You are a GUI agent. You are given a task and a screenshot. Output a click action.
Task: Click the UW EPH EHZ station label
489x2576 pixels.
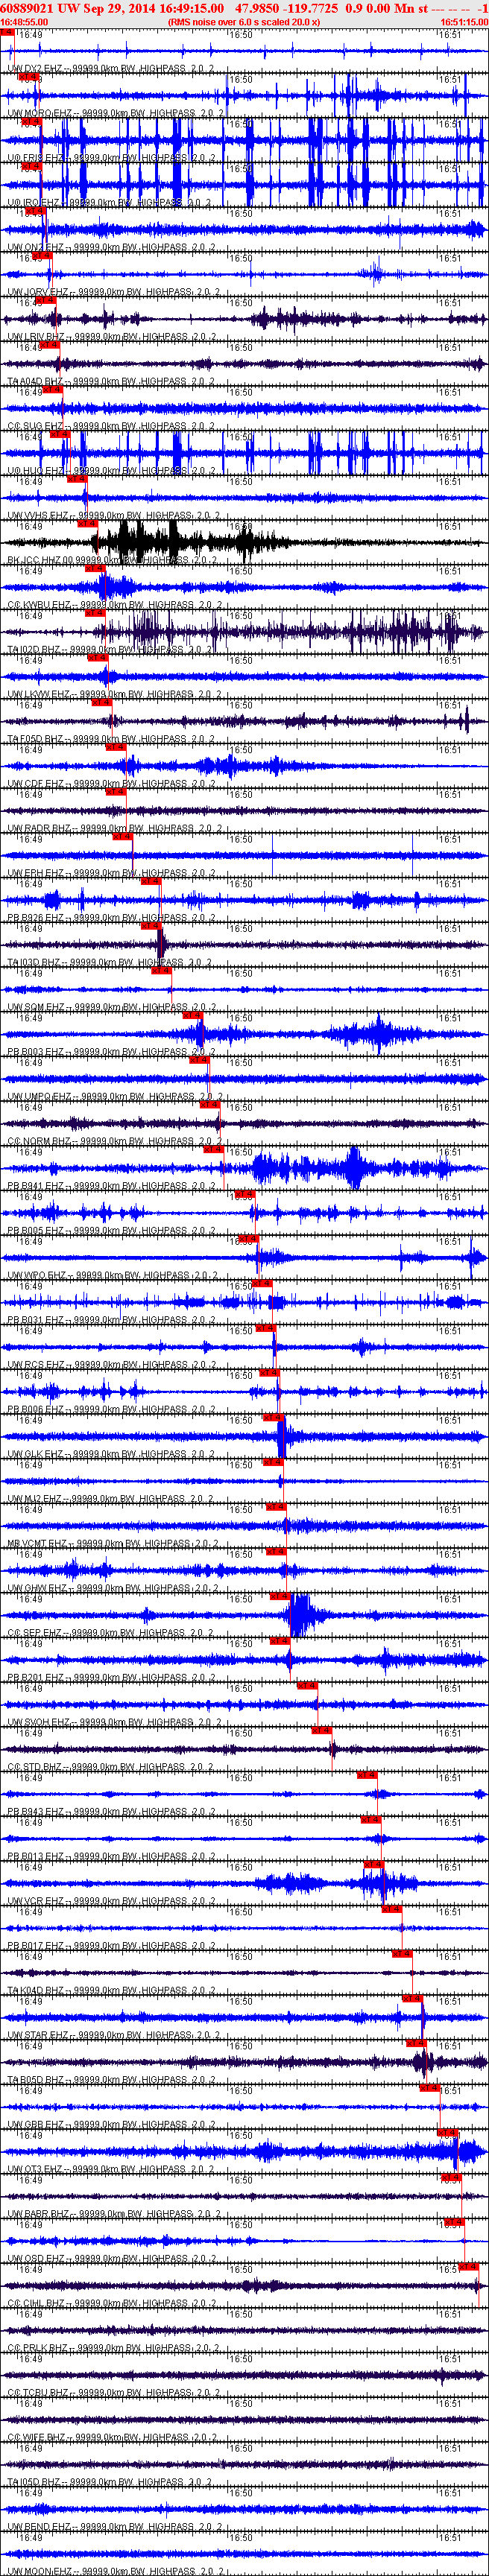point(111,873)
